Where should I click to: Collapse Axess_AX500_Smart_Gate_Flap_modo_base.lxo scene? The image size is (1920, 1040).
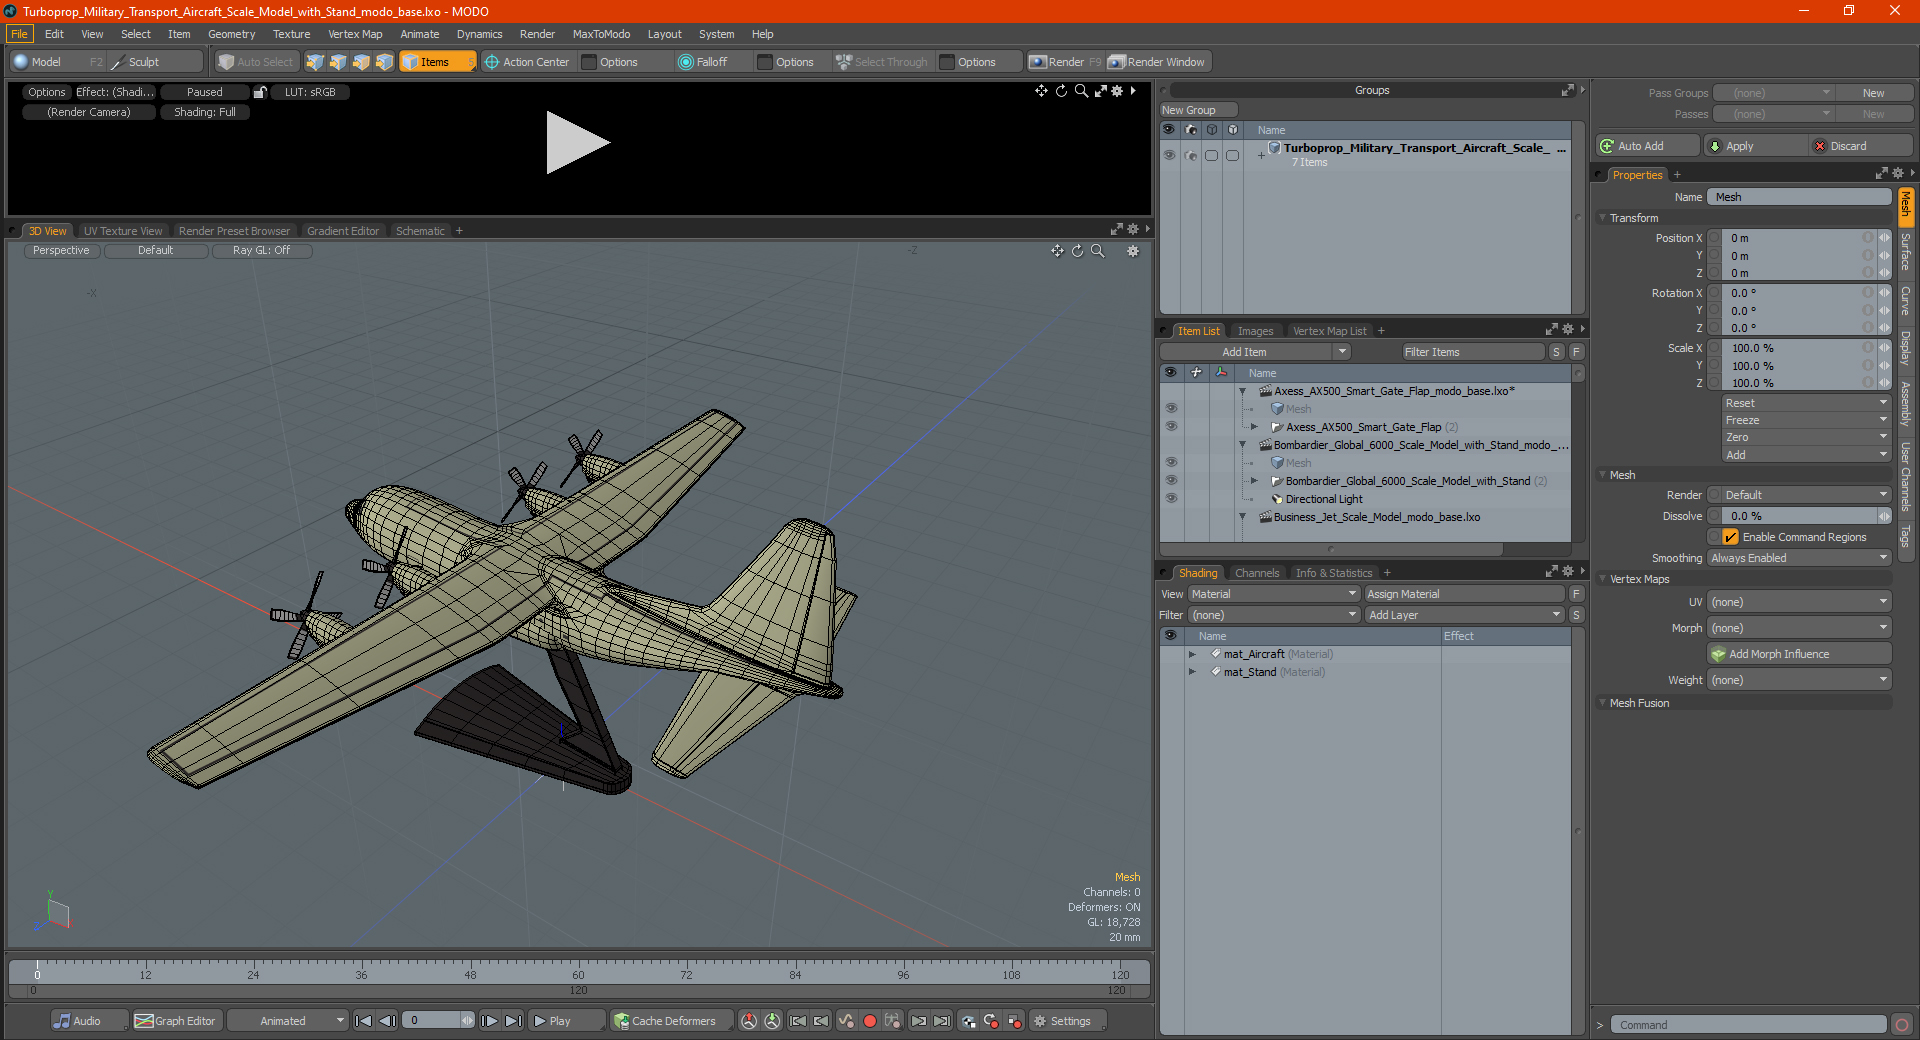tap(1243, 391)
